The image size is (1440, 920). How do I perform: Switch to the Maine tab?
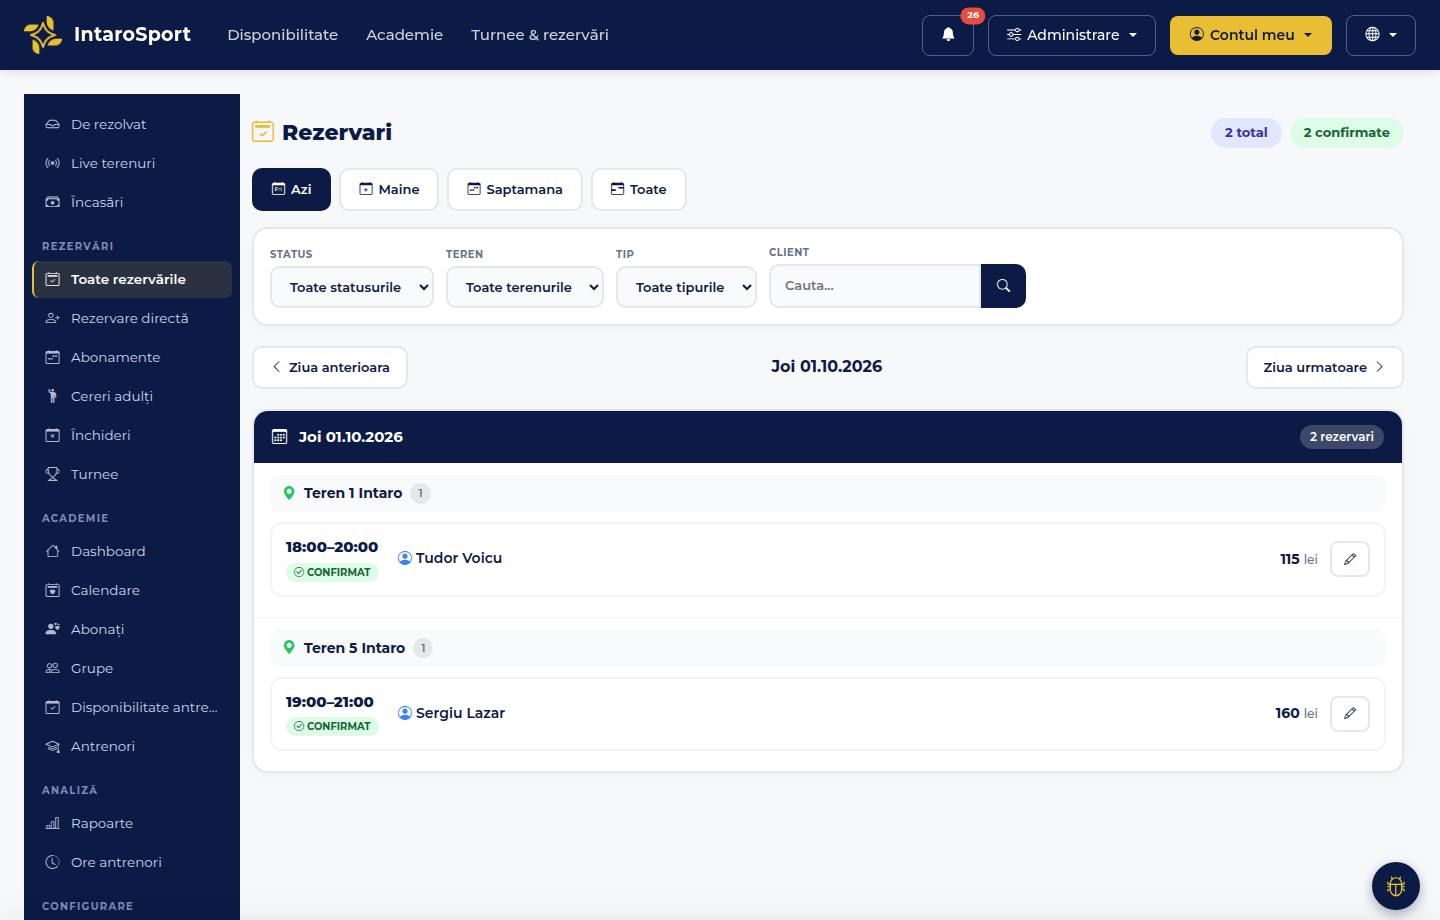pyautogui.click(x=389, y=189)
